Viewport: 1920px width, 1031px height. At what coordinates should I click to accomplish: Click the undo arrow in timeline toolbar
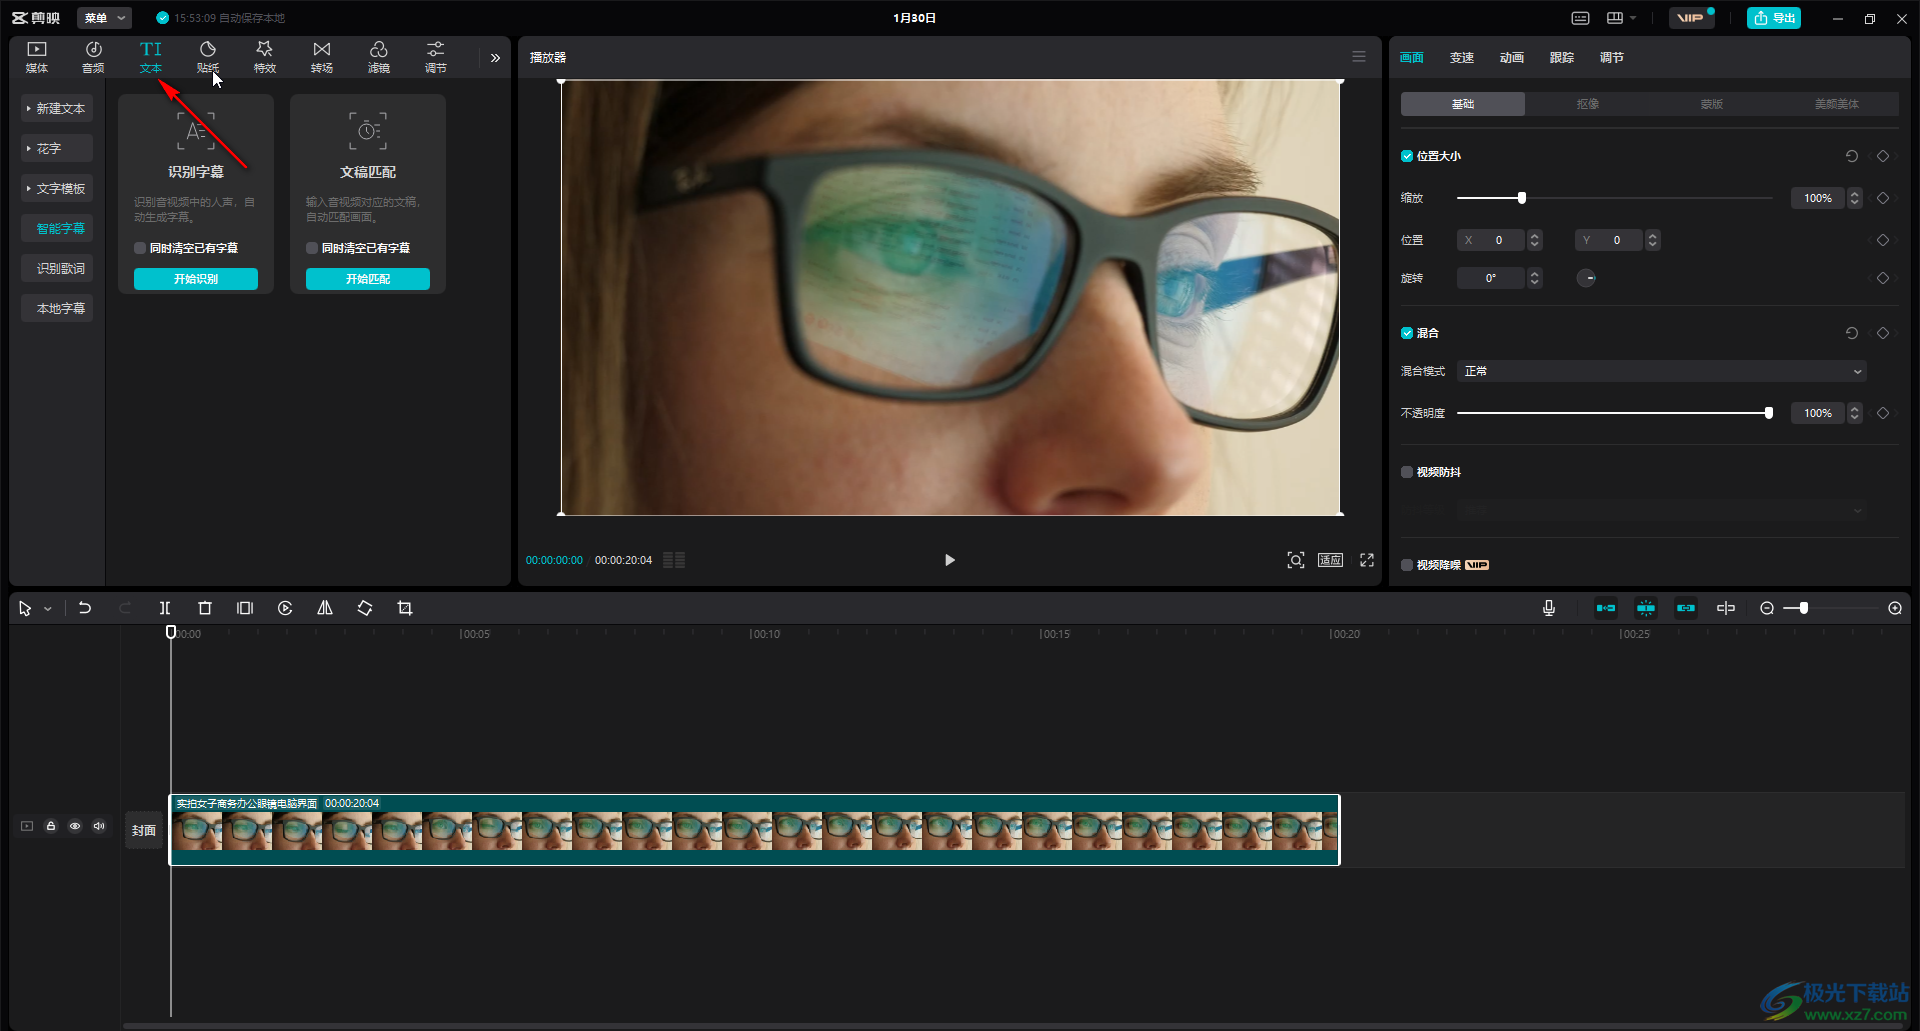(x=85, y=608)
